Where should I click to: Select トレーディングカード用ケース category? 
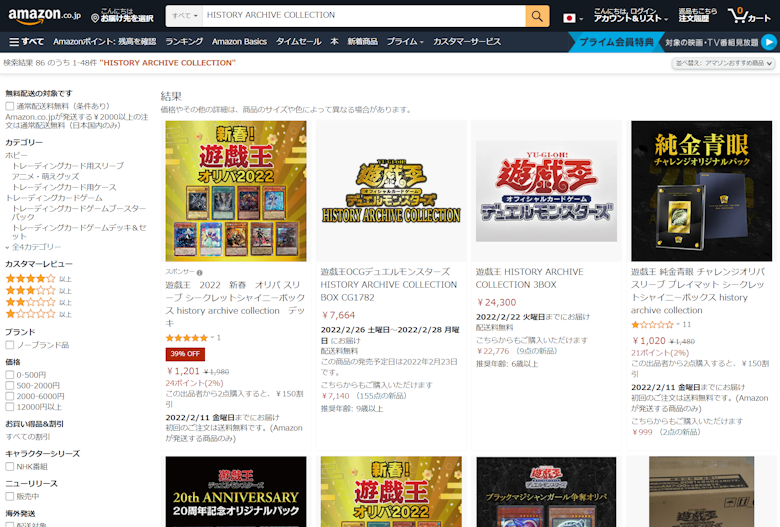pos(64,187)
